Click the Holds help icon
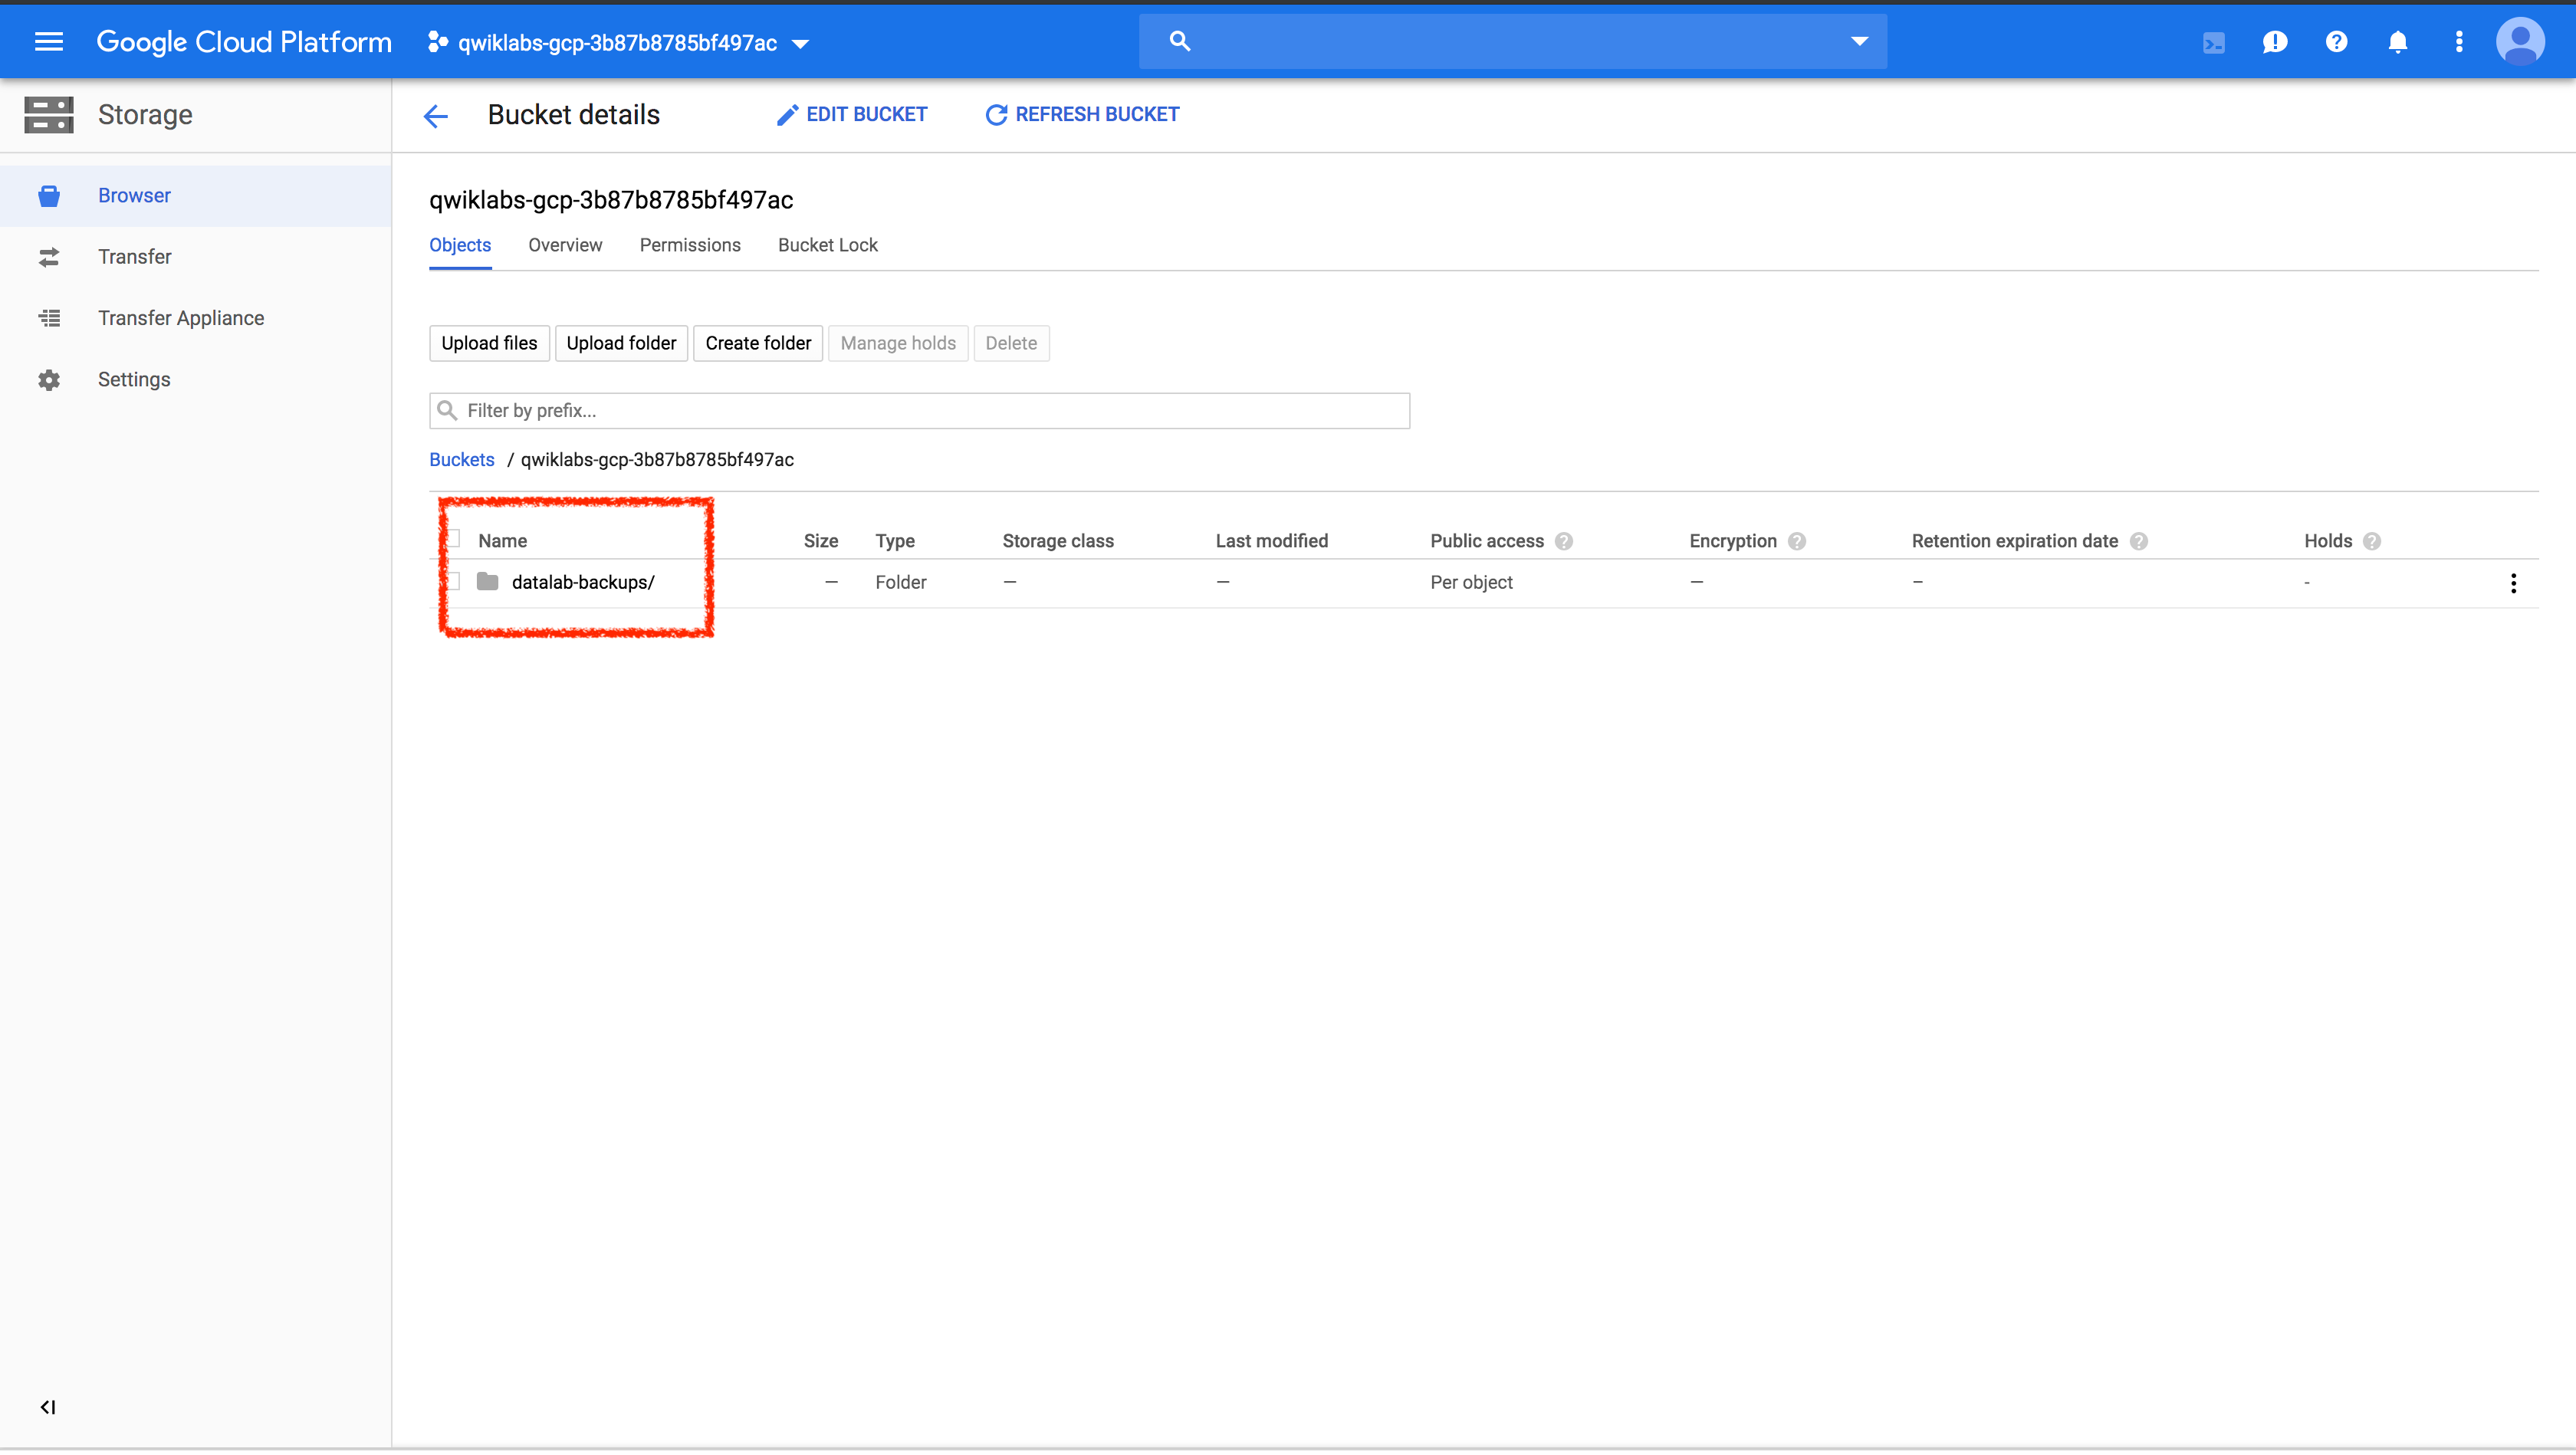 point(2372,541)
